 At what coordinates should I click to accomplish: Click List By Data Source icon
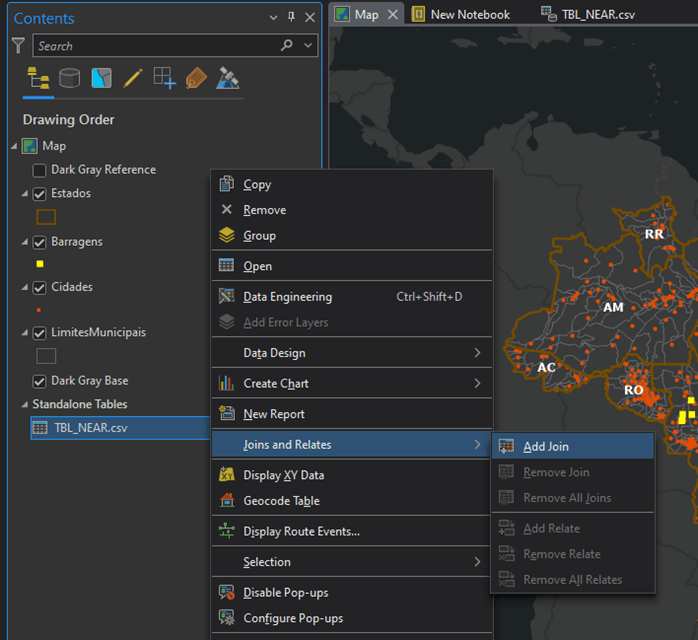tap(69, 79)
